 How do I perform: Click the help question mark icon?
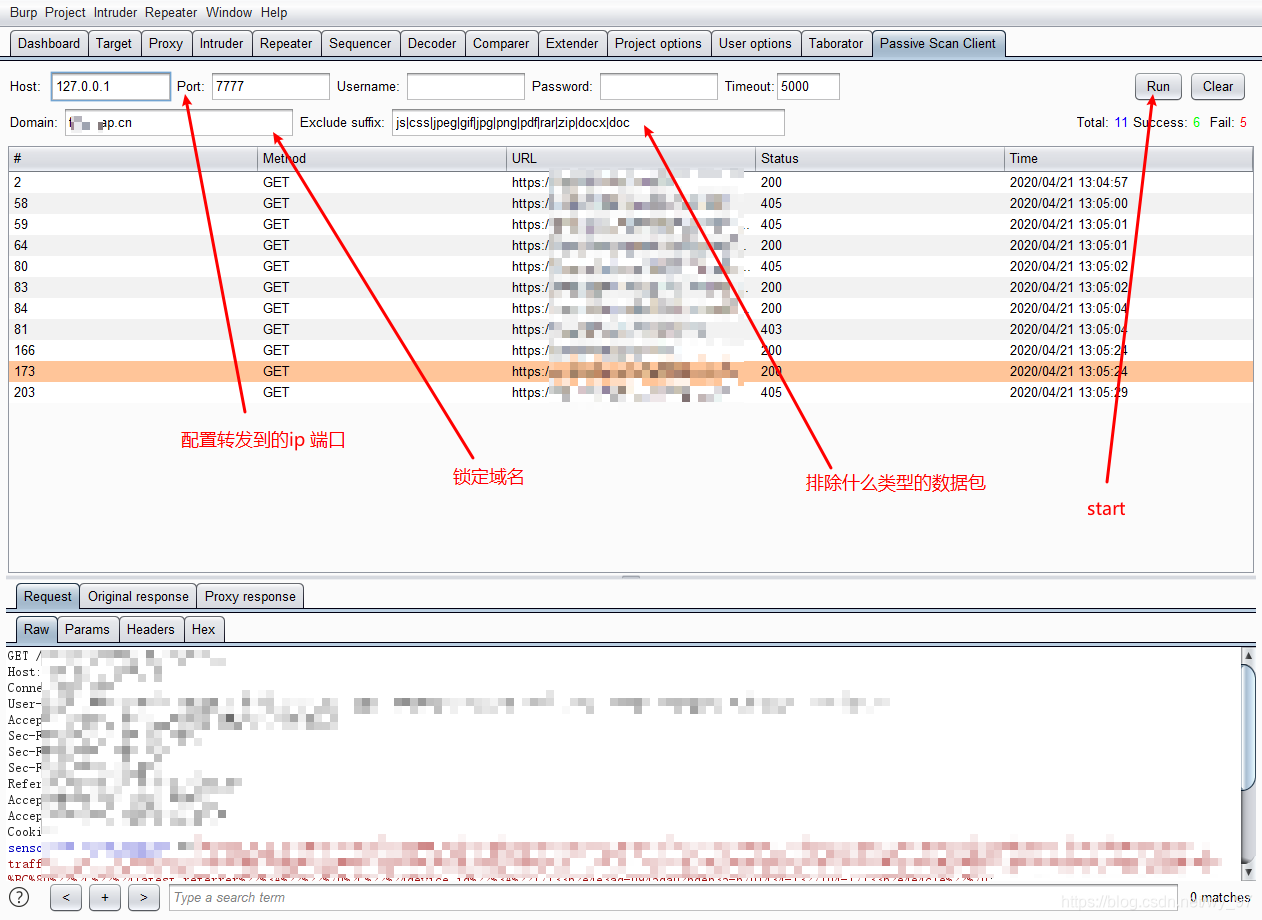17,897
